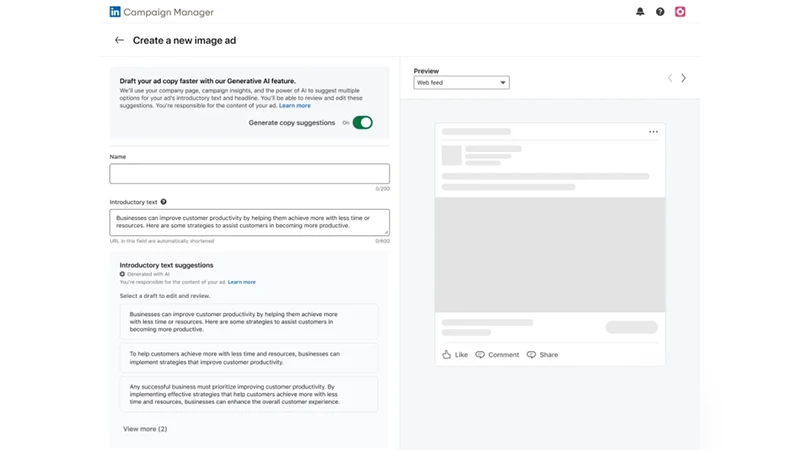Open Learn more link in Generative AI notice
800x450 pixels.
point(294,106)
